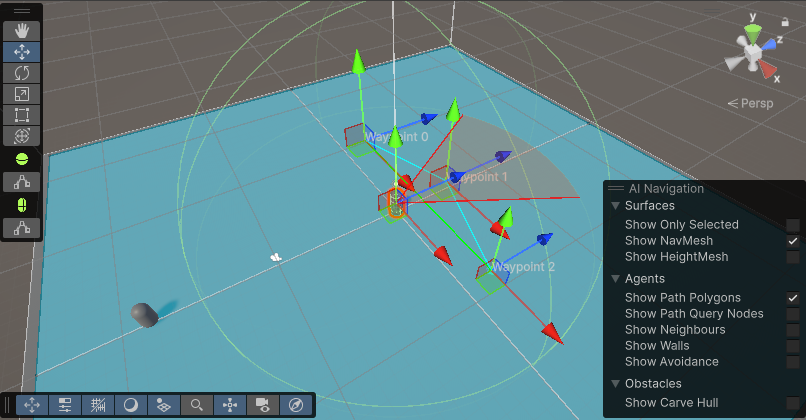Click the Show Avoidance label
806x420 pixels.
[671, 361]
